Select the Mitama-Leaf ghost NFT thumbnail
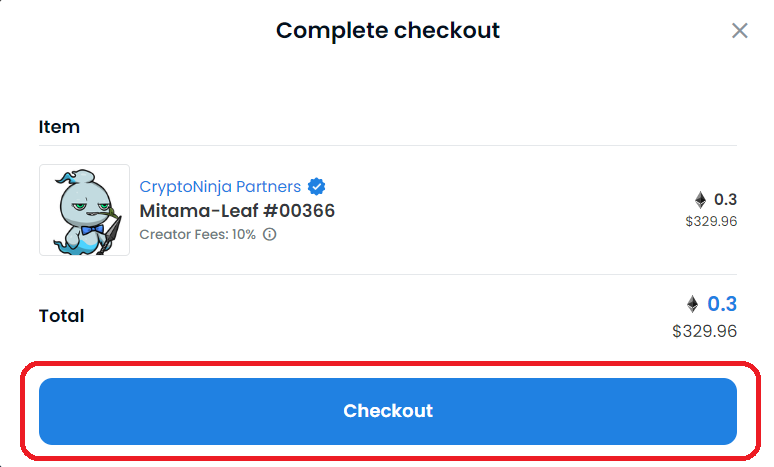The width and height of the screenshot is (774, 467). click(84, 210)
